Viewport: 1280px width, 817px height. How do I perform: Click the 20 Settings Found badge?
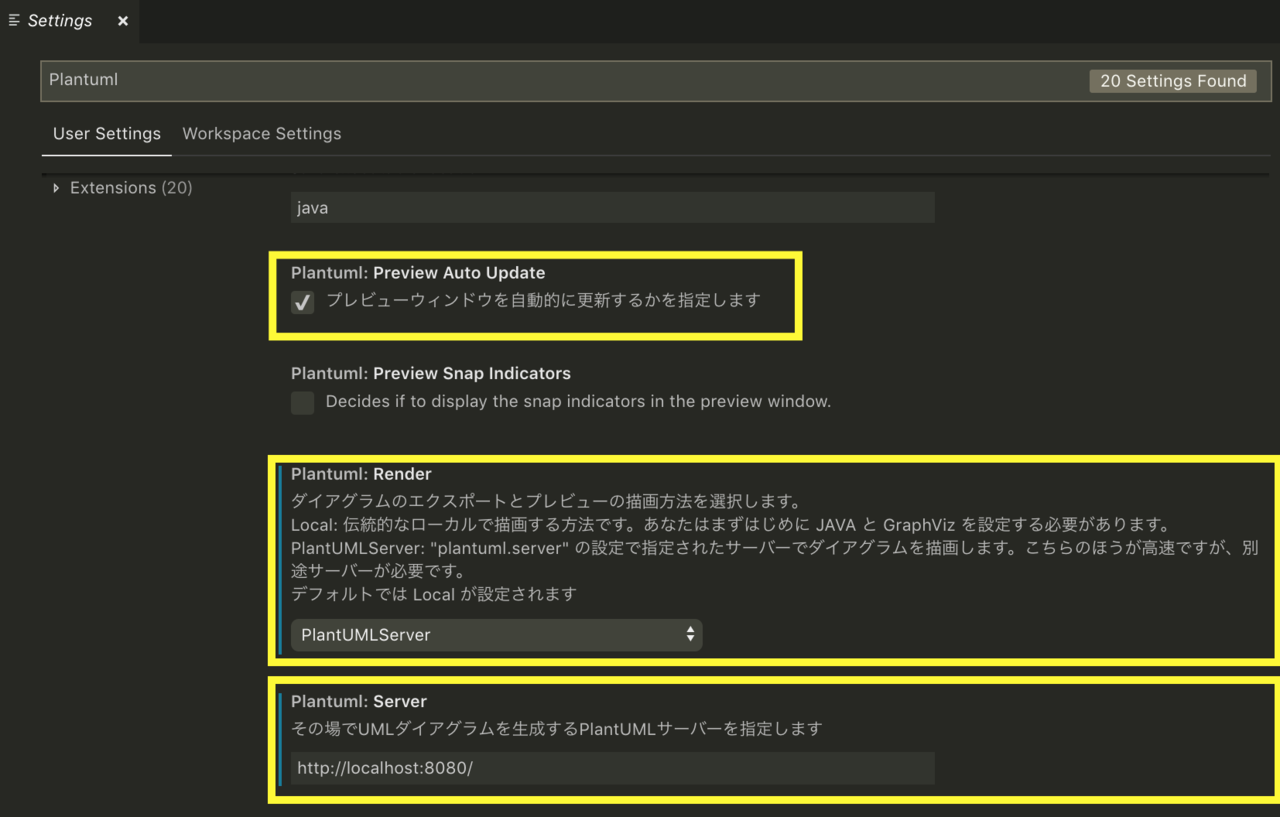(x=1173, y=81)
